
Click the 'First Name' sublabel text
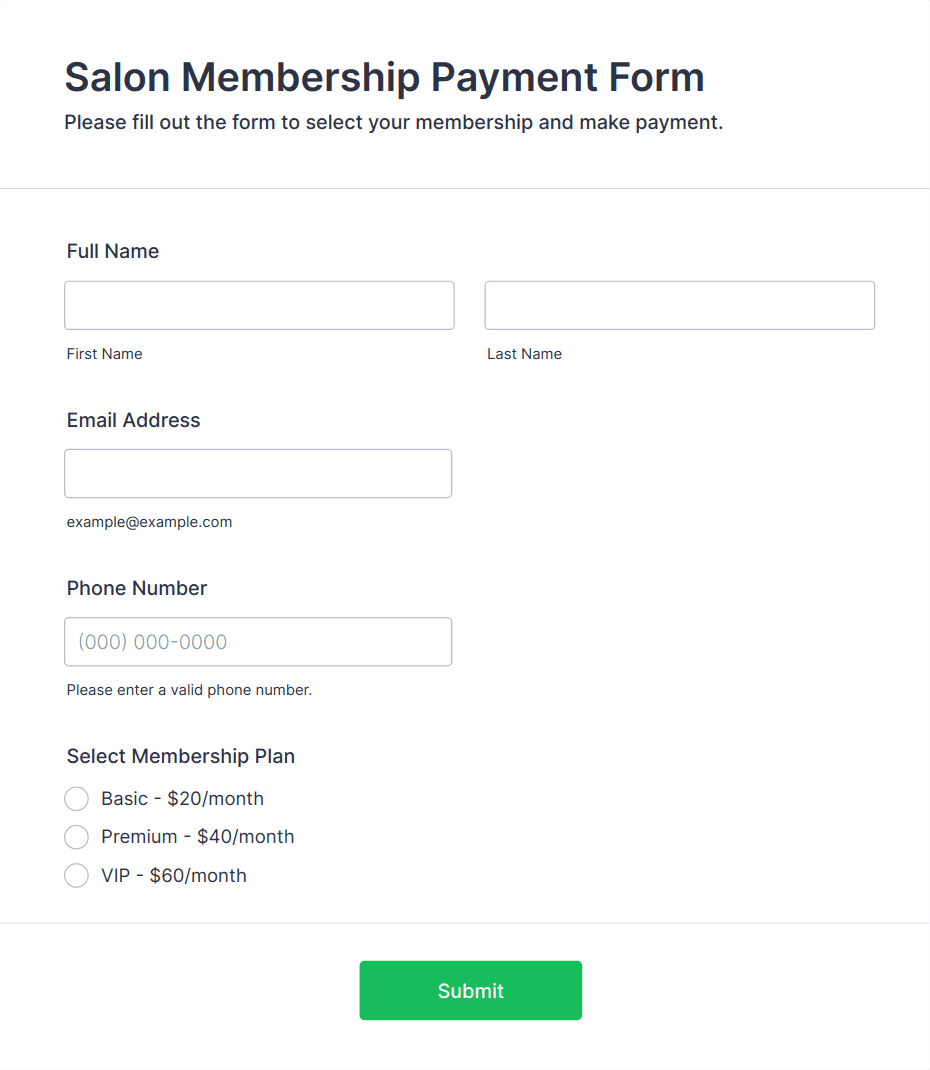(x=104, y=354)
